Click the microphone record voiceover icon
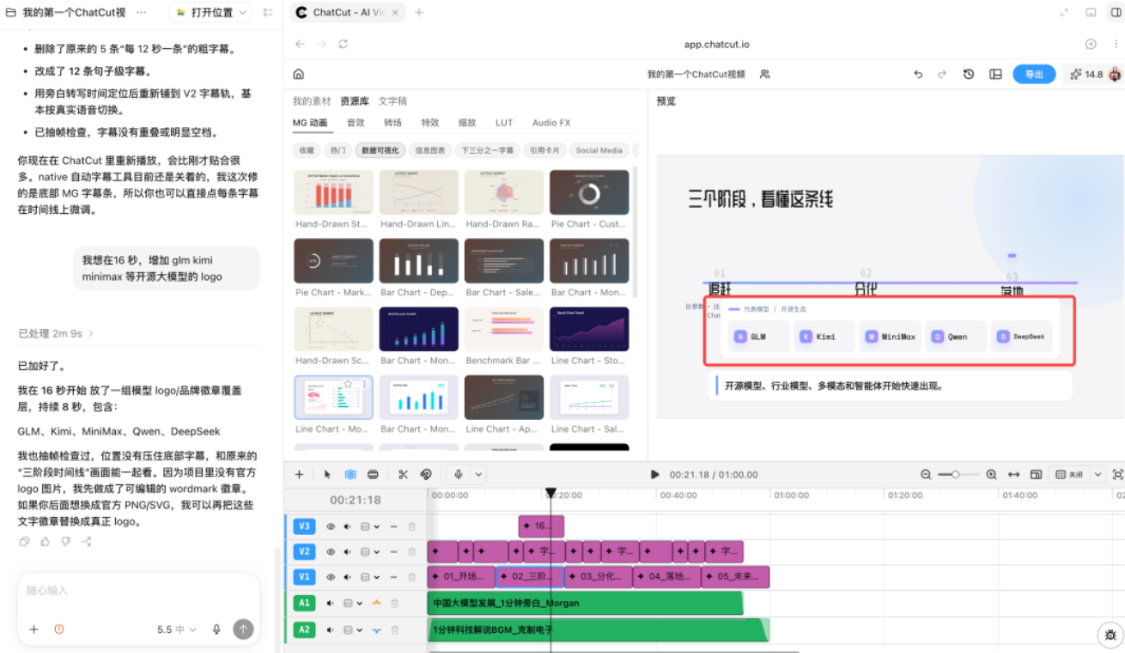The image size is (1125, 653). point(458,474)
